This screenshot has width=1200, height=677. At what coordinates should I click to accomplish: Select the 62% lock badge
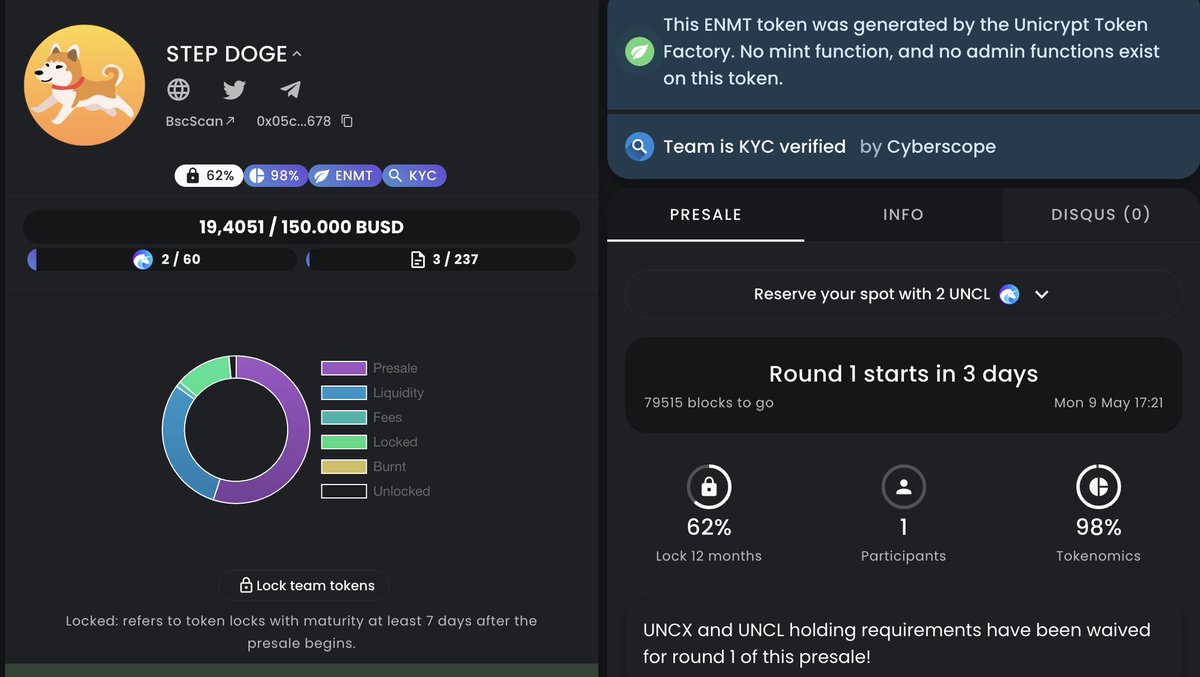coord(208,175)
